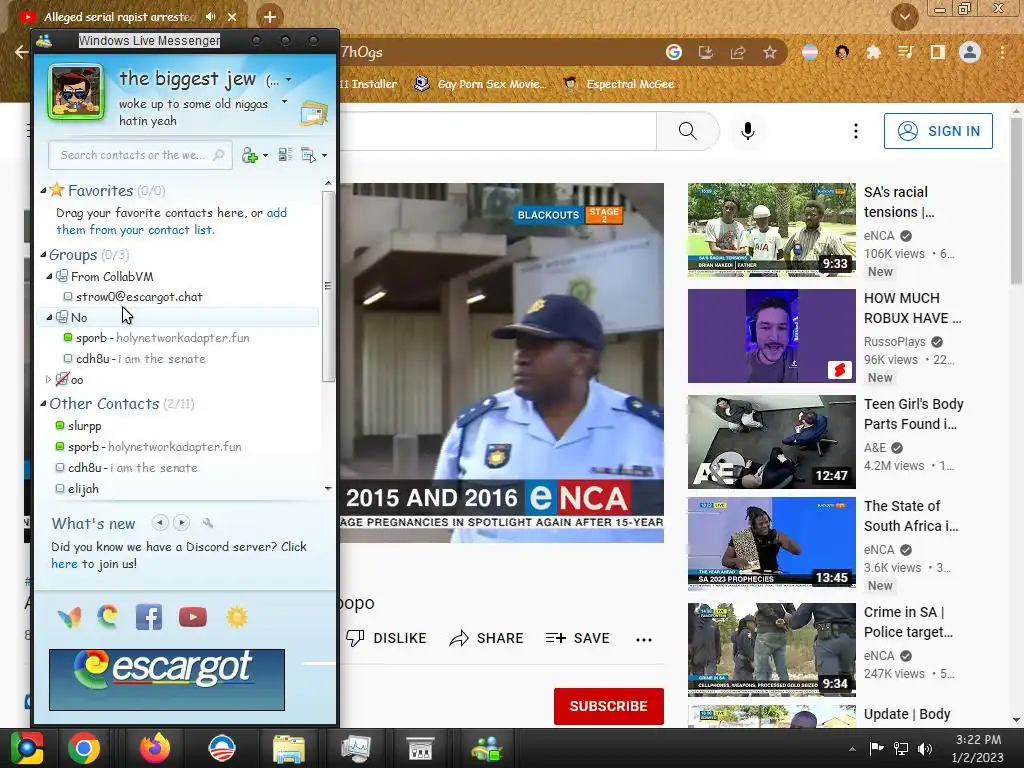Open the email inbox icon in Messenger
This screenshot has height=768, width=1024.
pyautogui.click(x=314, y=113)
